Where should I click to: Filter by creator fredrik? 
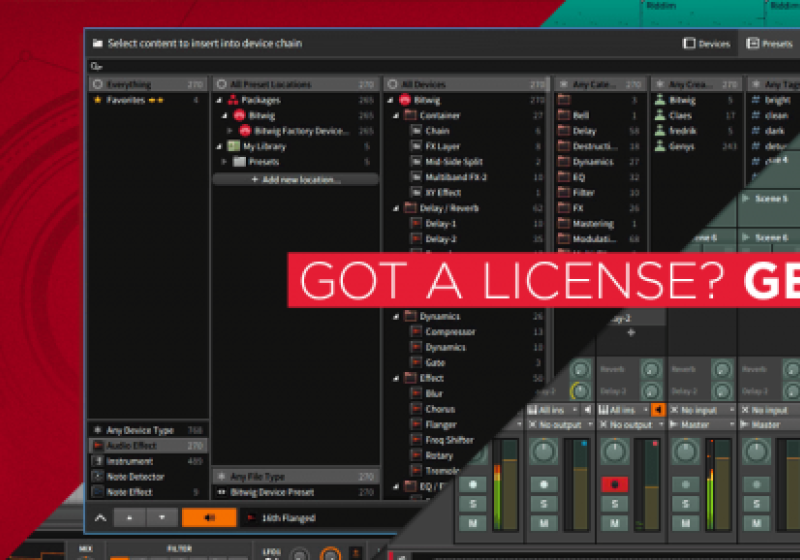point(683,131)
